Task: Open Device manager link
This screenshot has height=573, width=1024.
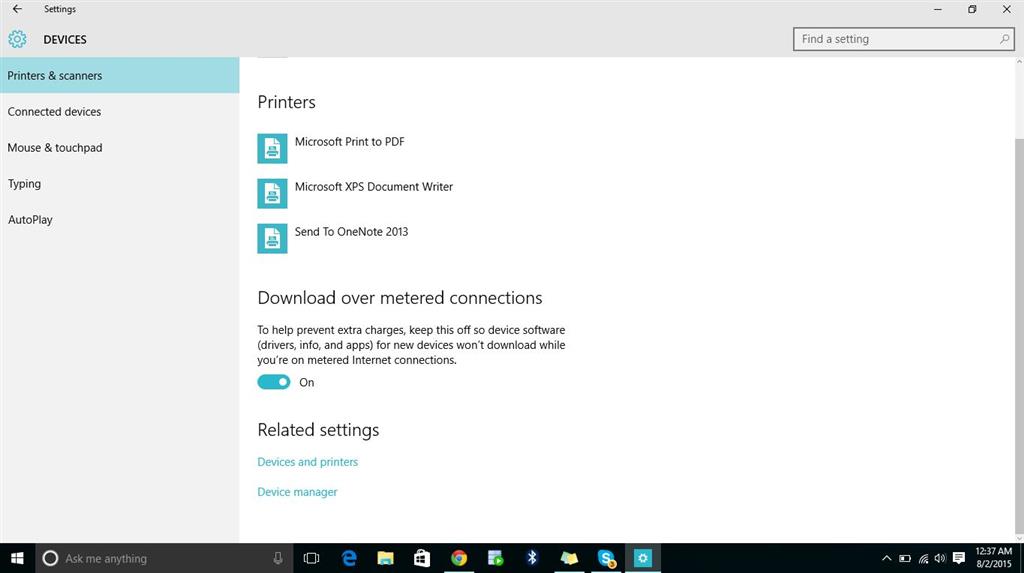Action: [297, 492]
